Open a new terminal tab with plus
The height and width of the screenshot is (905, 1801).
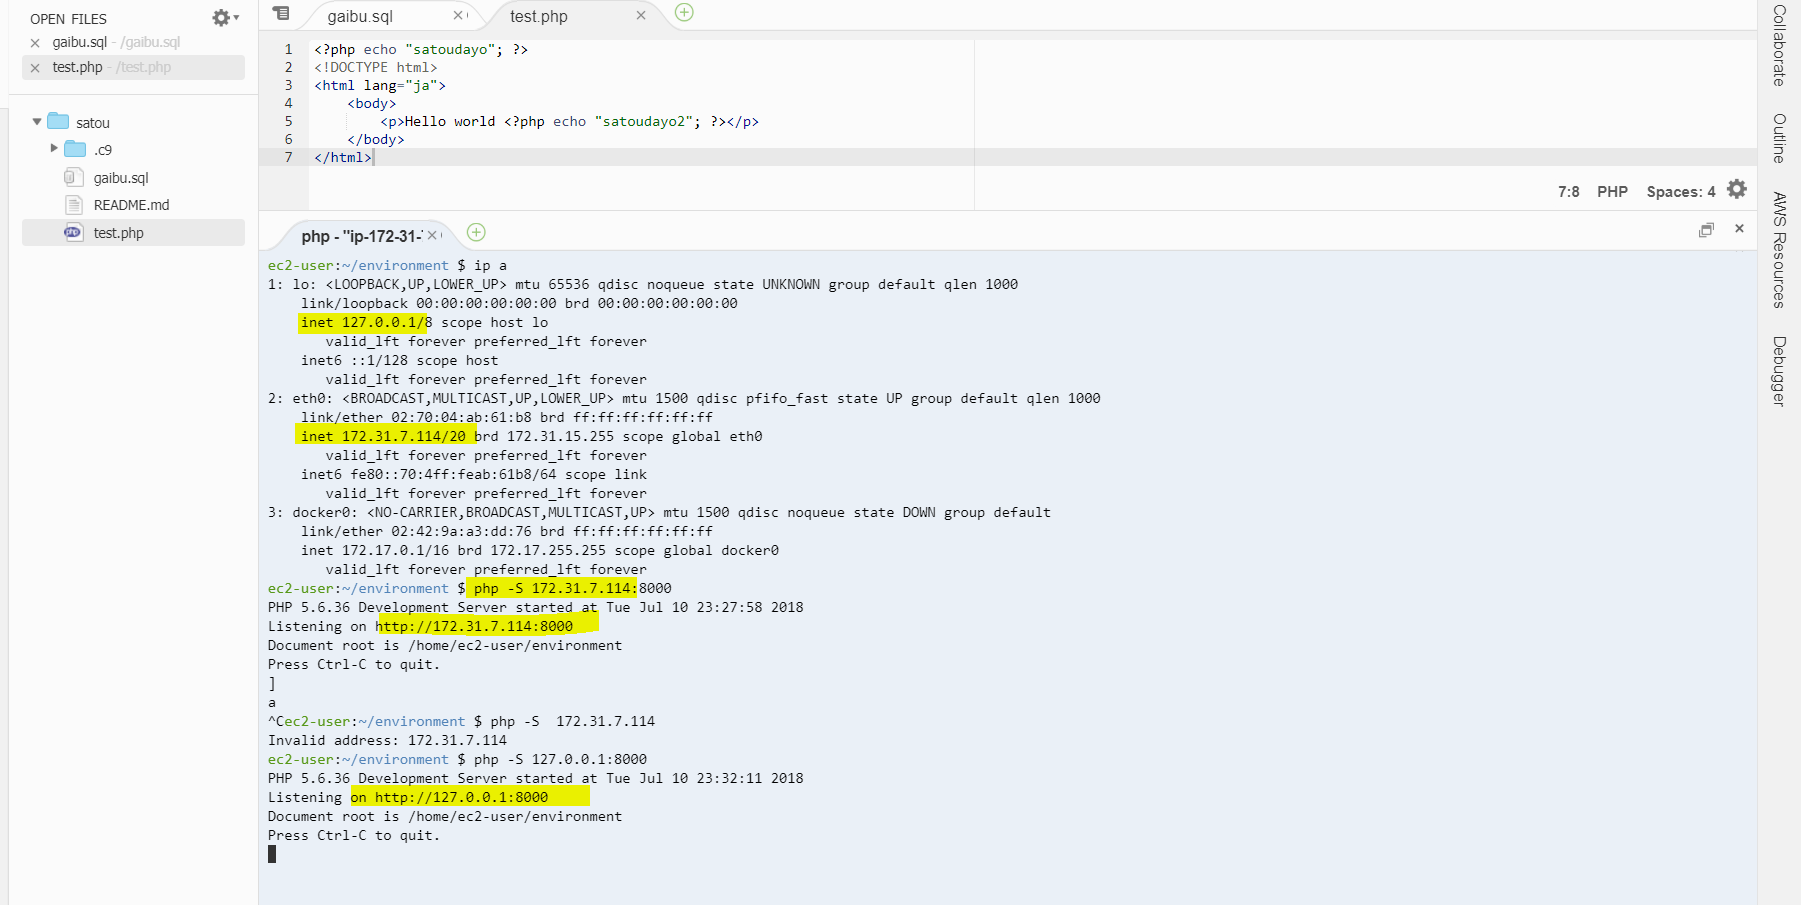point(476,232)
